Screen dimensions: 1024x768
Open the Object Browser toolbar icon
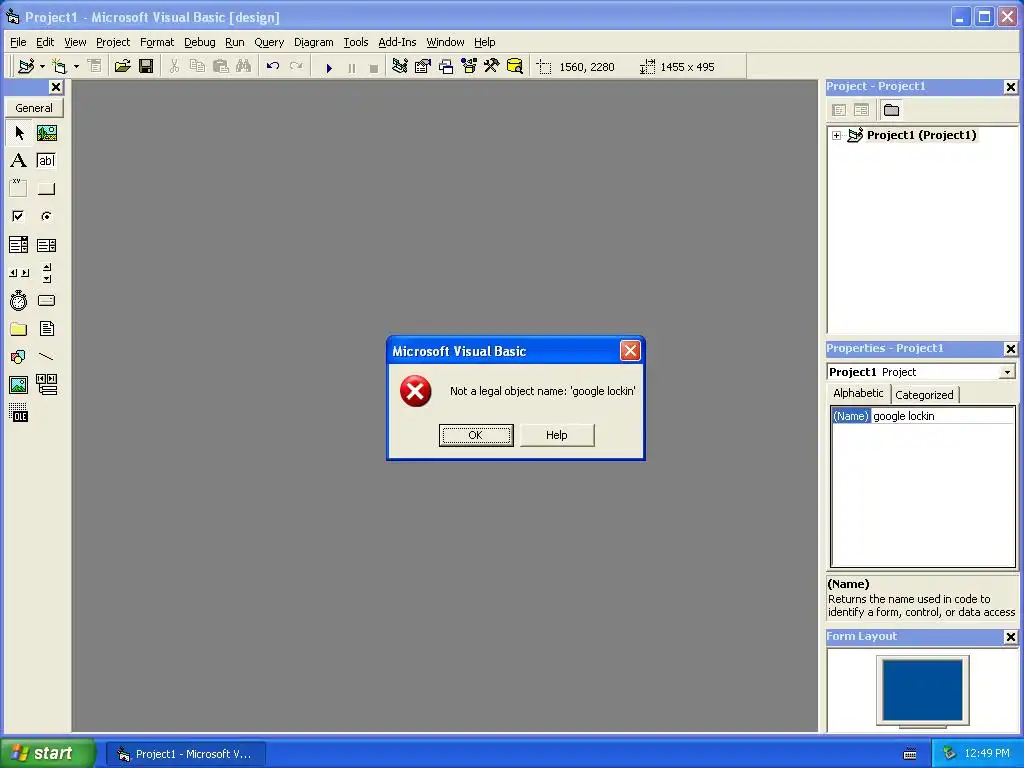tap(469, 67)
